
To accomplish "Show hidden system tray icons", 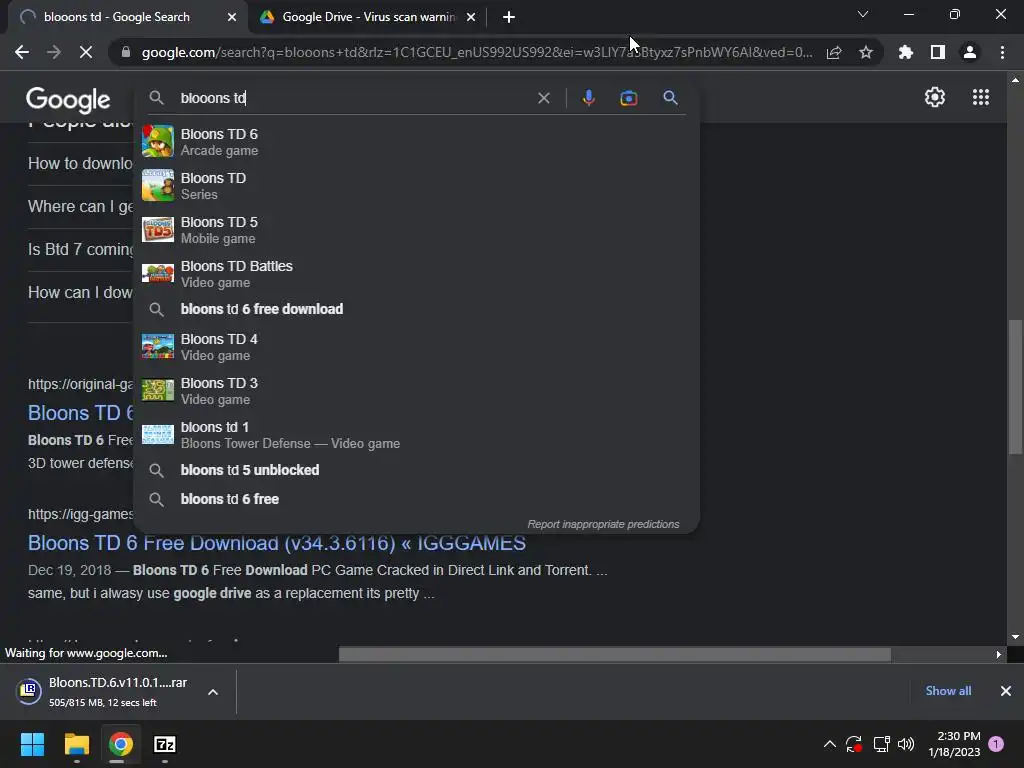I will (829, 744).
